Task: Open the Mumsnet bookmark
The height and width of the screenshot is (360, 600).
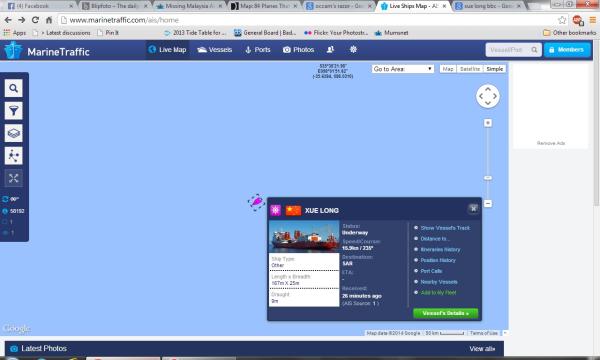Action: tap(391, 33)
